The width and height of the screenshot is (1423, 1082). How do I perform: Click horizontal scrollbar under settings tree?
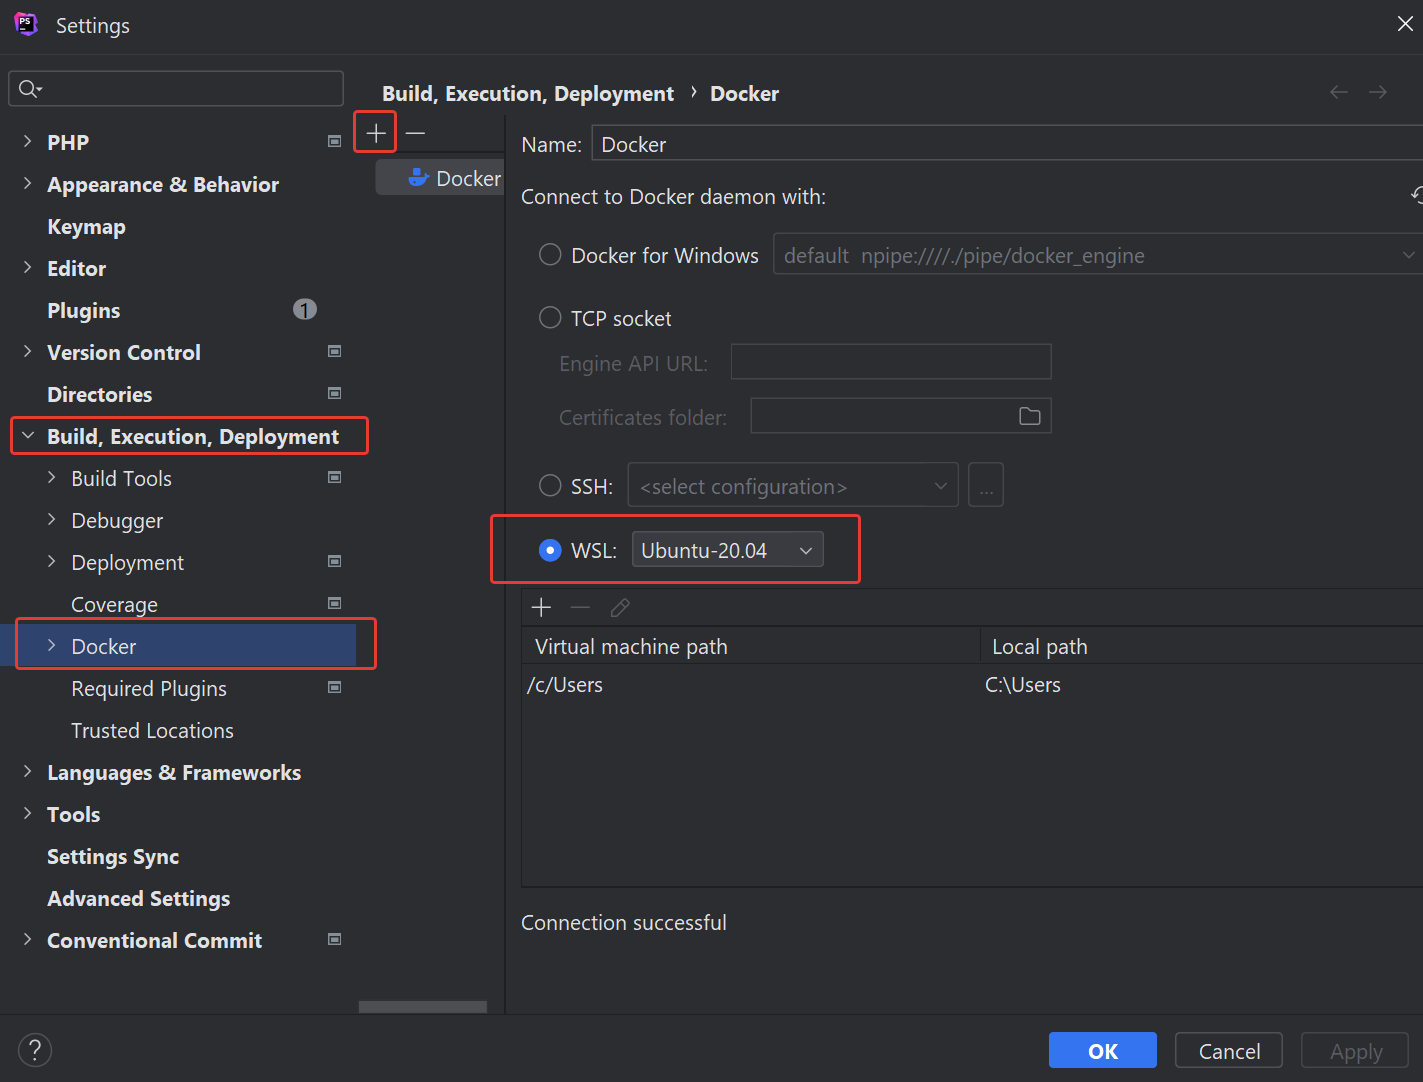[x=423, y=1007]
